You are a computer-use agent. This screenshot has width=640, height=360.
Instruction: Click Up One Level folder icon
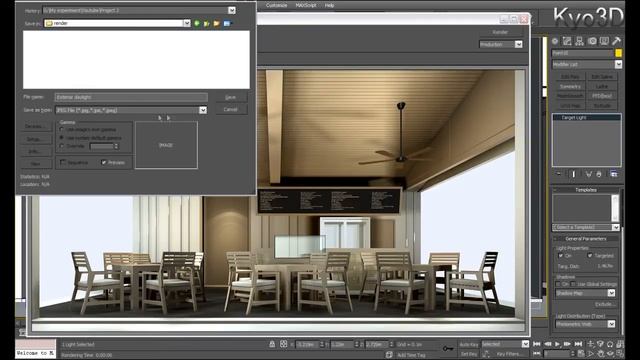coord(207,23)
